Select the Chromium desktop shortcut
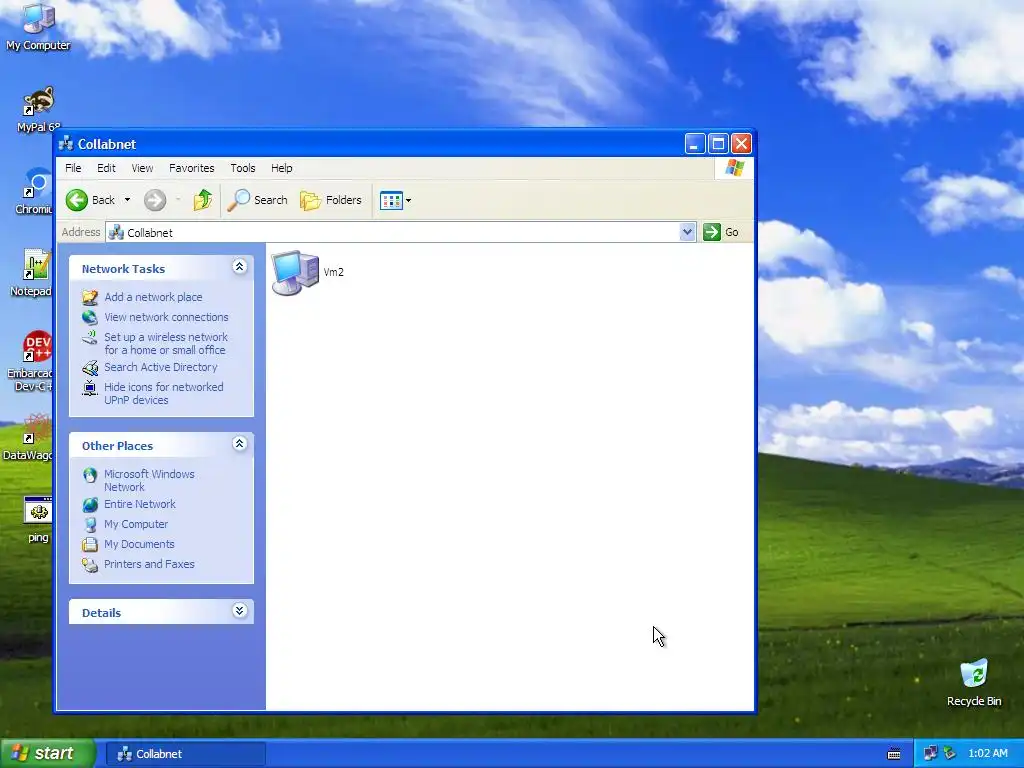The width and height of the screenshot is (1024, 768). (x=34, y=191)
